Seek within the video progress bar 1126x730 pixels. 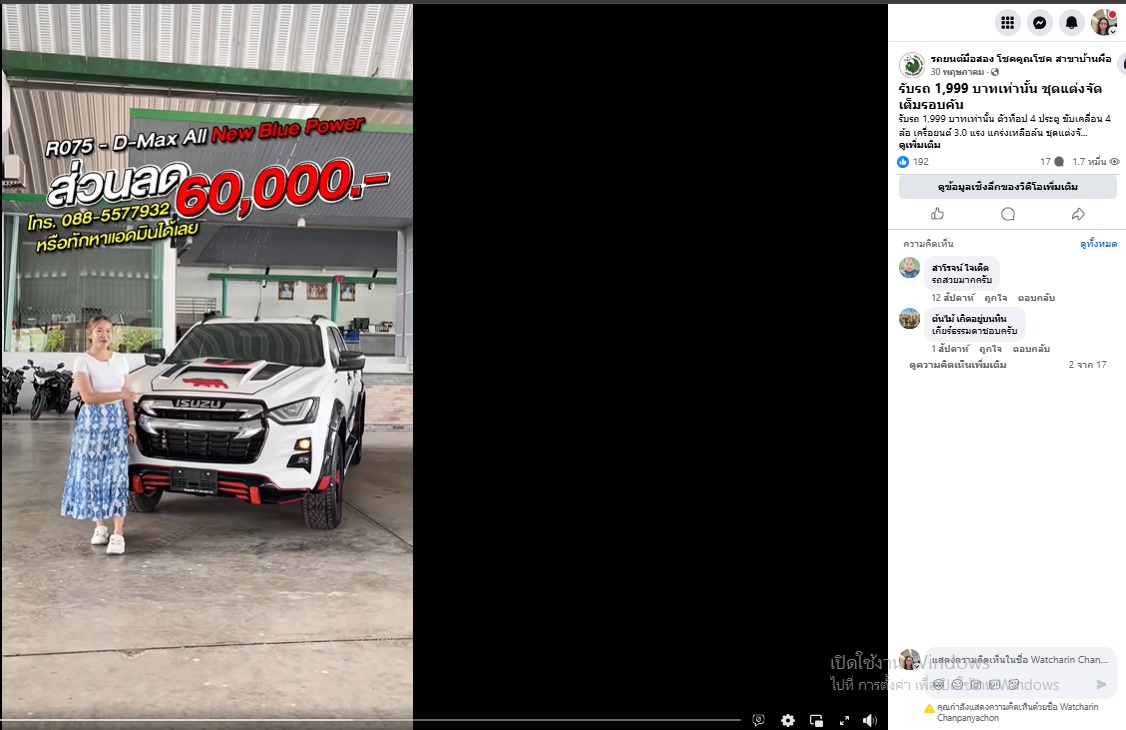coord(371,719)
